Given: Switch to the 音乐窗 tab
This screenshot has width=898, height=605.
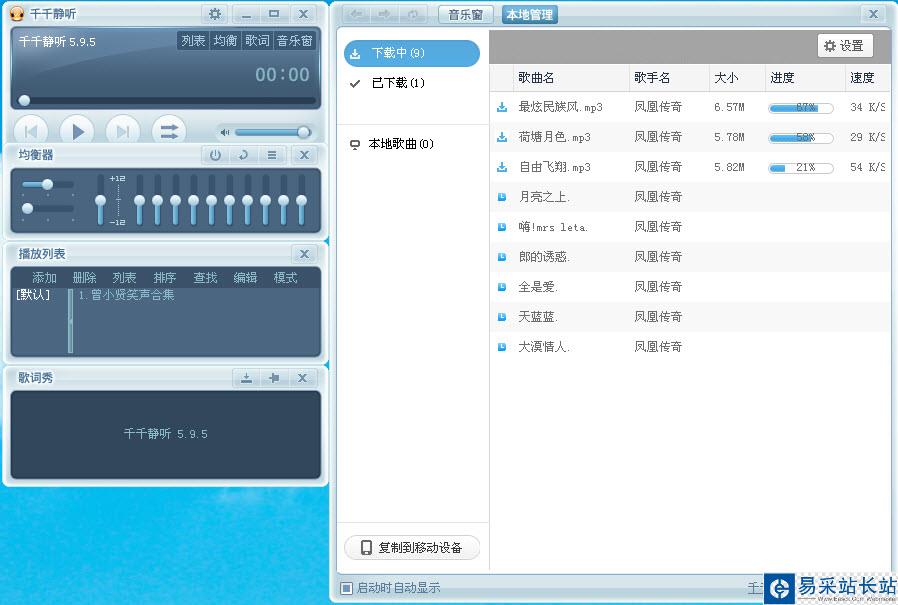Looking at the screenshot, I should point(465,15).
